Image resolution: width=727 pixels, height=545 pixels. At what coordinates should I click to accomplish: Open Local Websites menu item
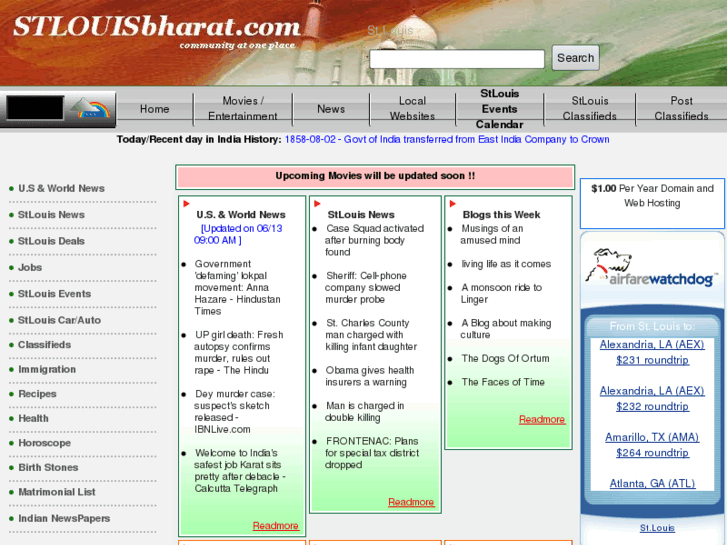(x=412, y=109)
